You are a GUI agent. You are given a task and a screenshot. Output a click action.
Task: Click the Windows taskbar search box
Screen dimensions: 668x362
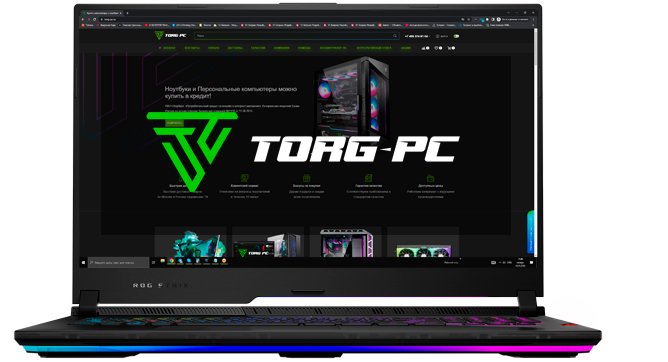coord(118,263)
